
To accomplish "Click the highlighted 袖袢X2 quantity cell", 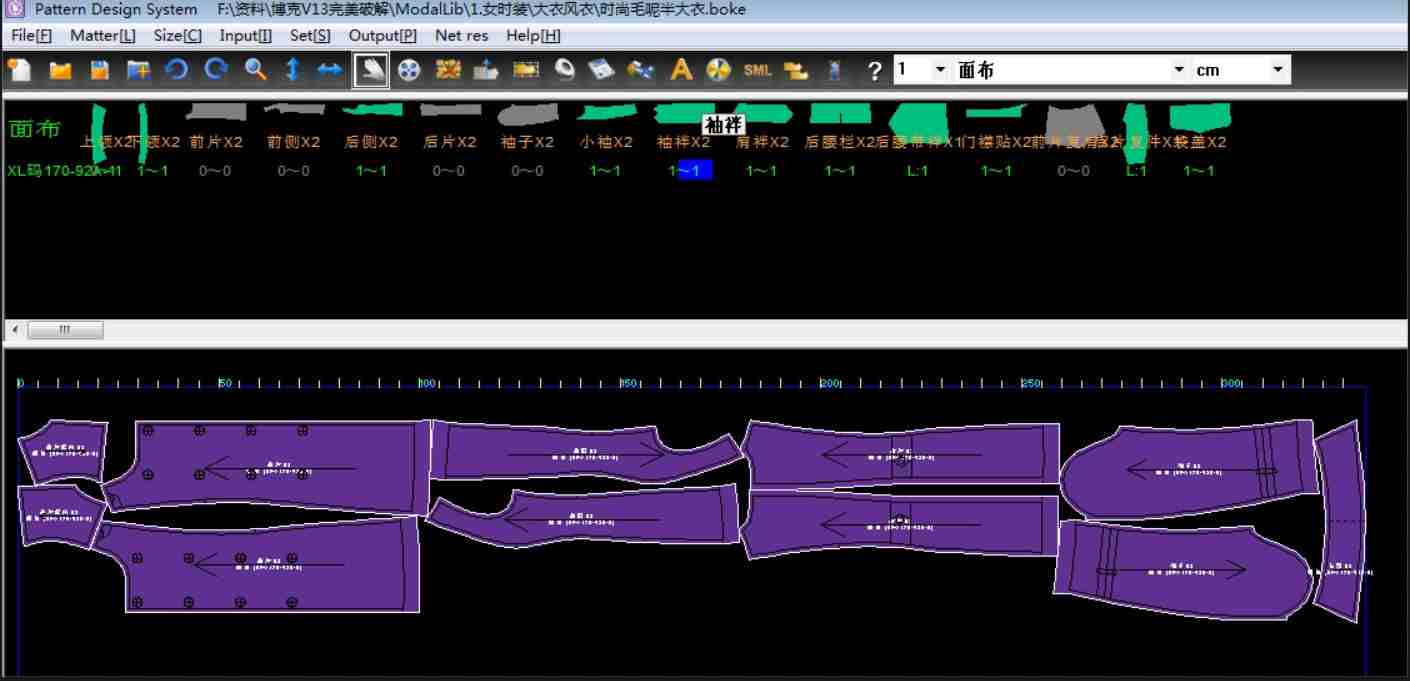I will pos(695,170).
